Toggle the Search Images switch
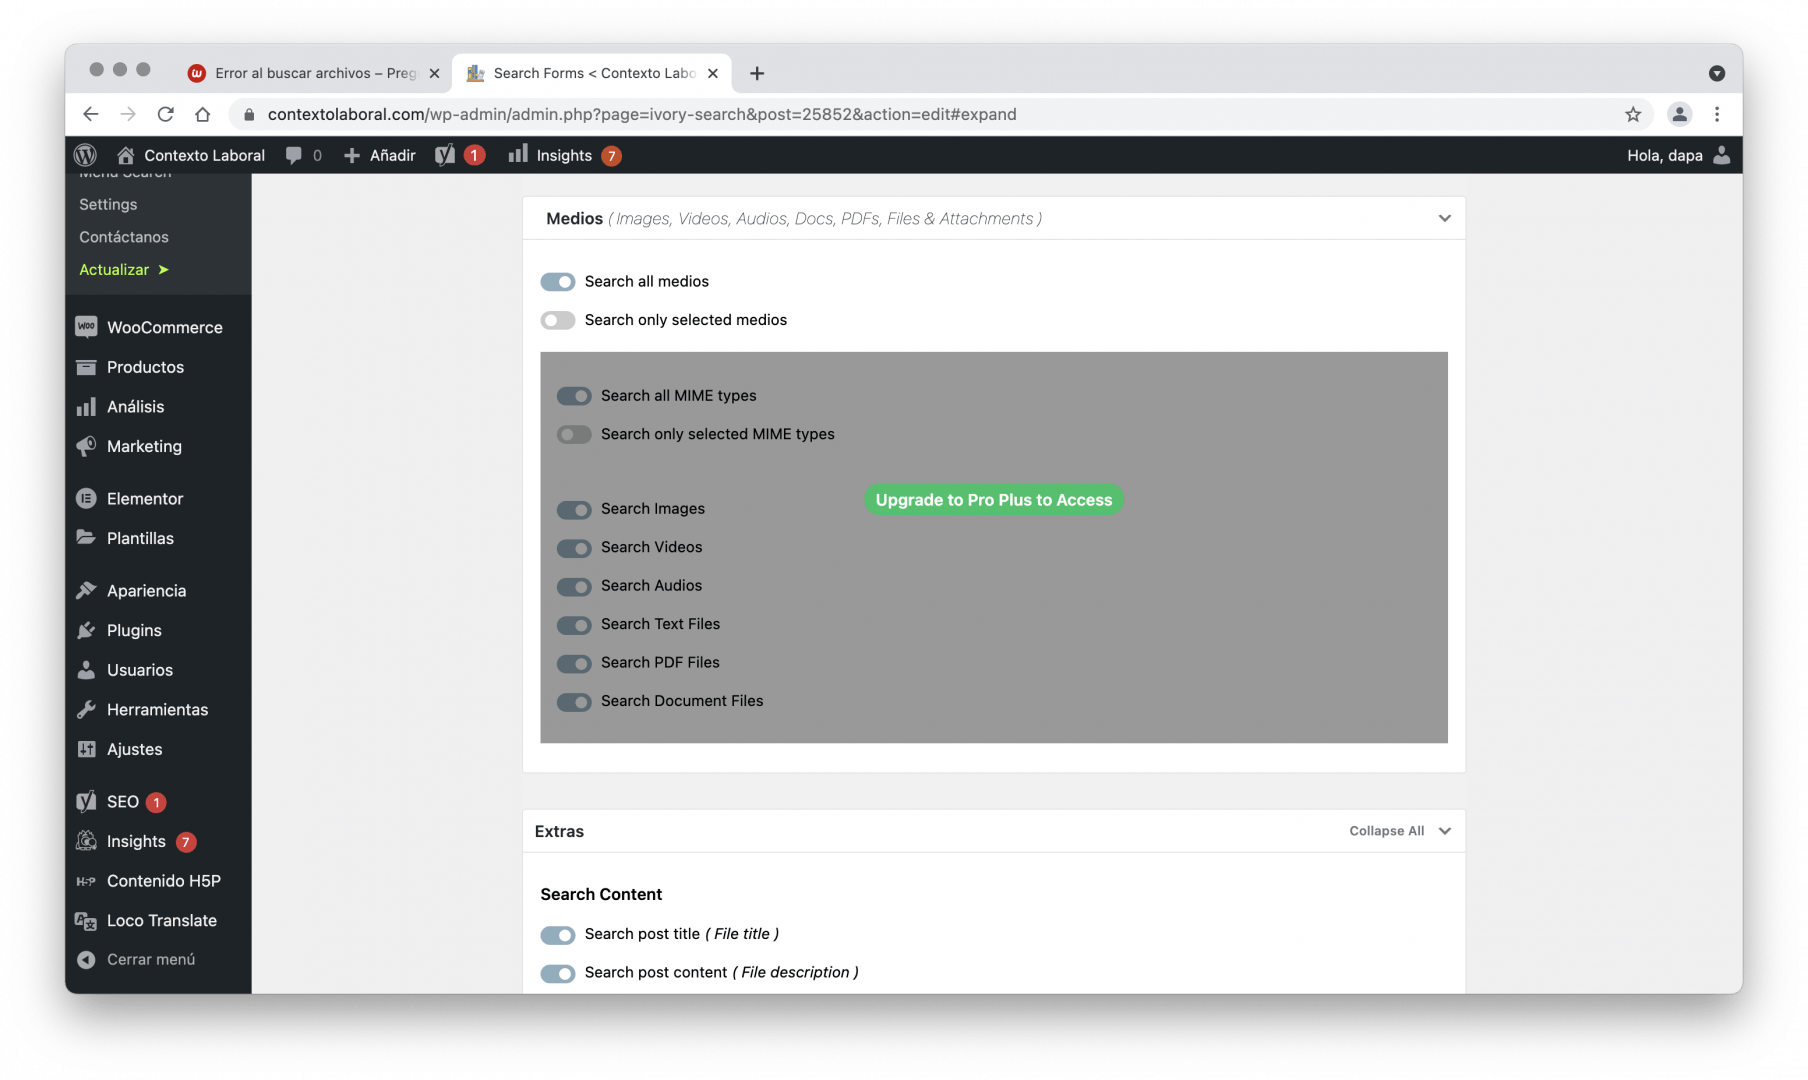 (574, 509)
